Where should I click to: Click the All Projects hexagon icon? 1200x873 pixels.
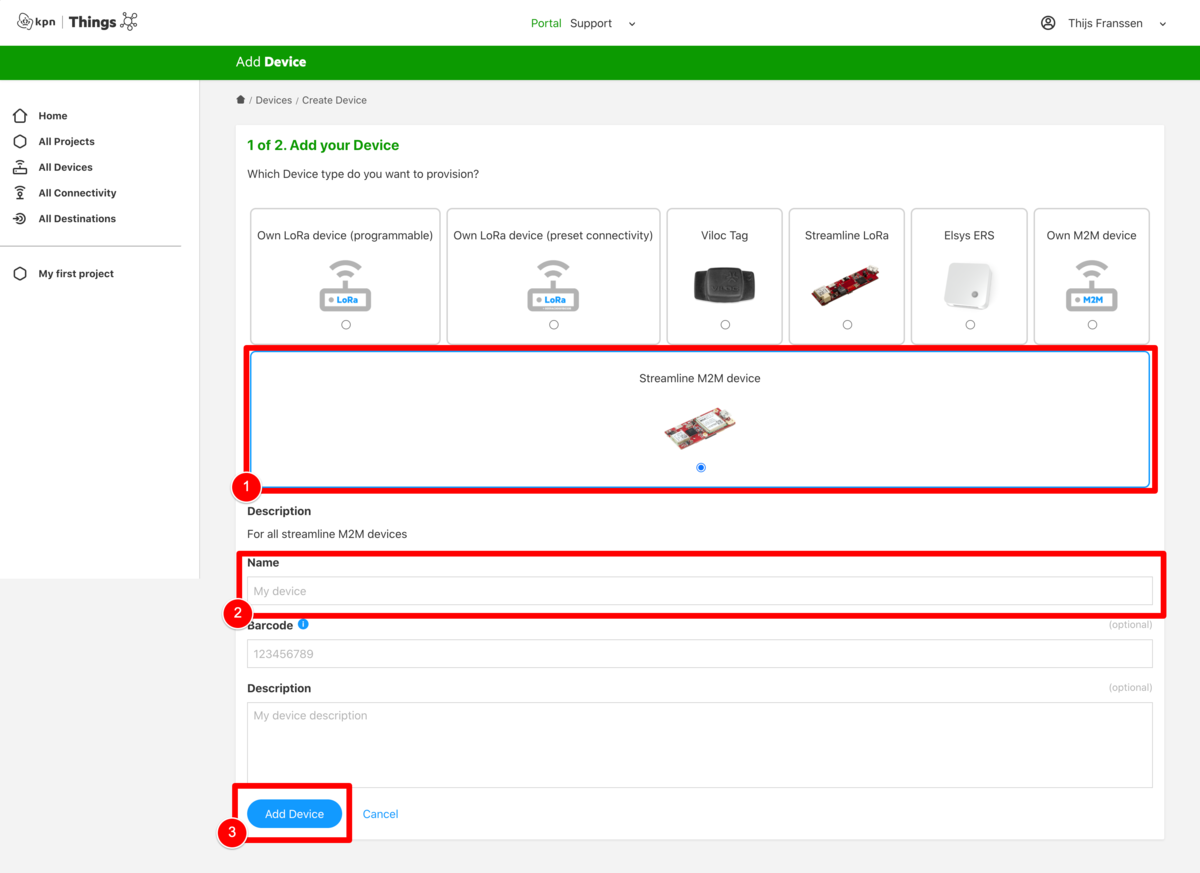point(20,142)
